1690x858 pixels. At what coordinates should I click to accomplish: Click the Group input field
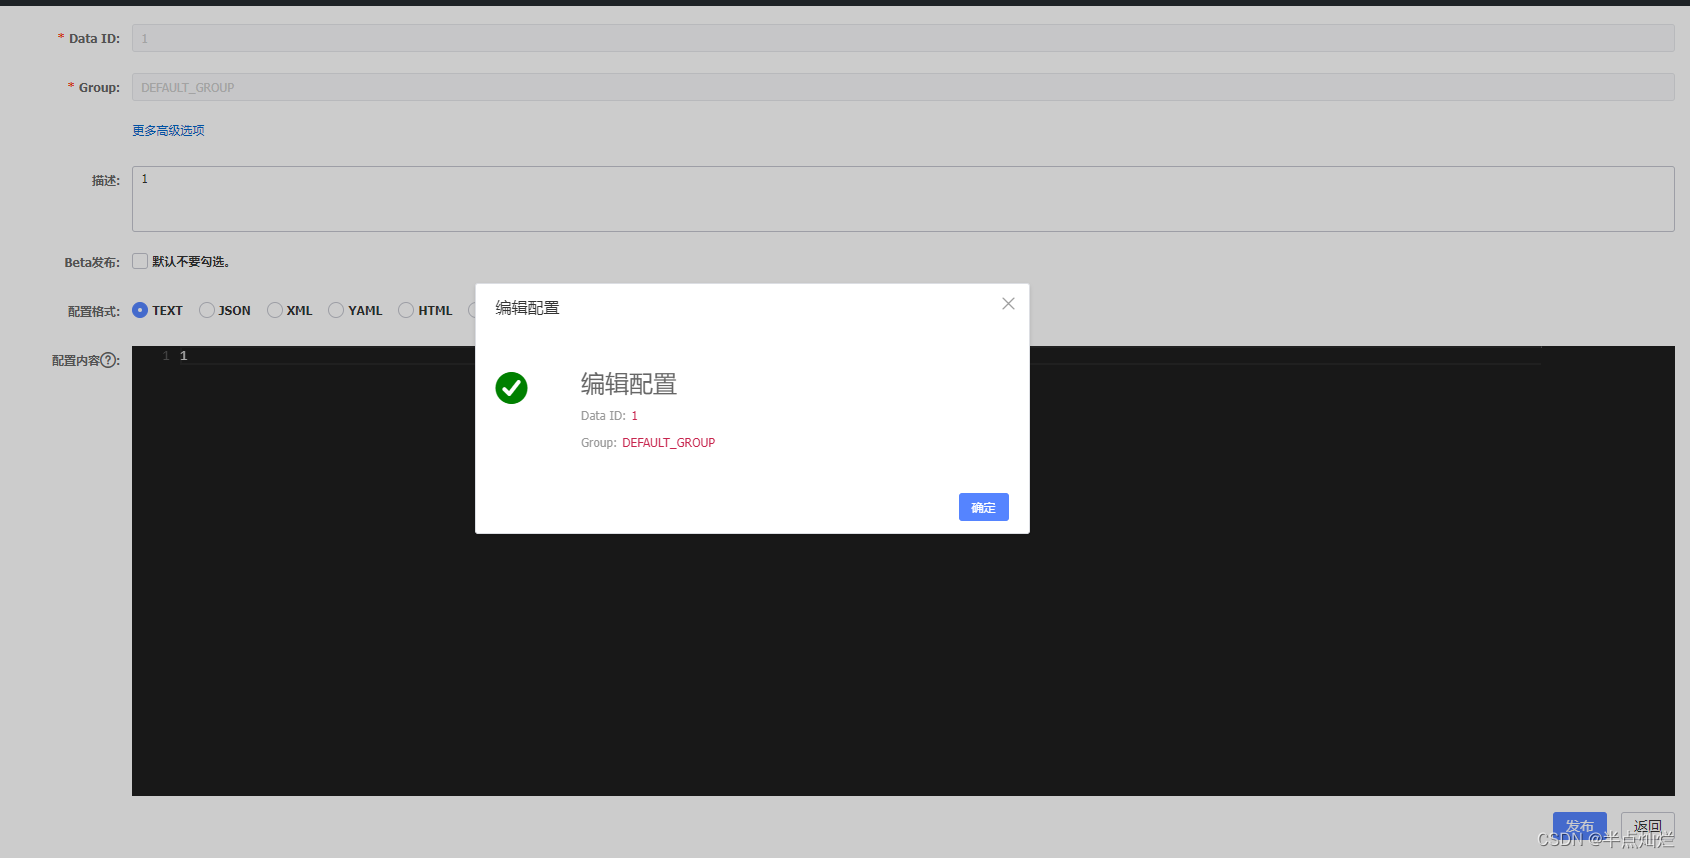[x=903, y=87]
